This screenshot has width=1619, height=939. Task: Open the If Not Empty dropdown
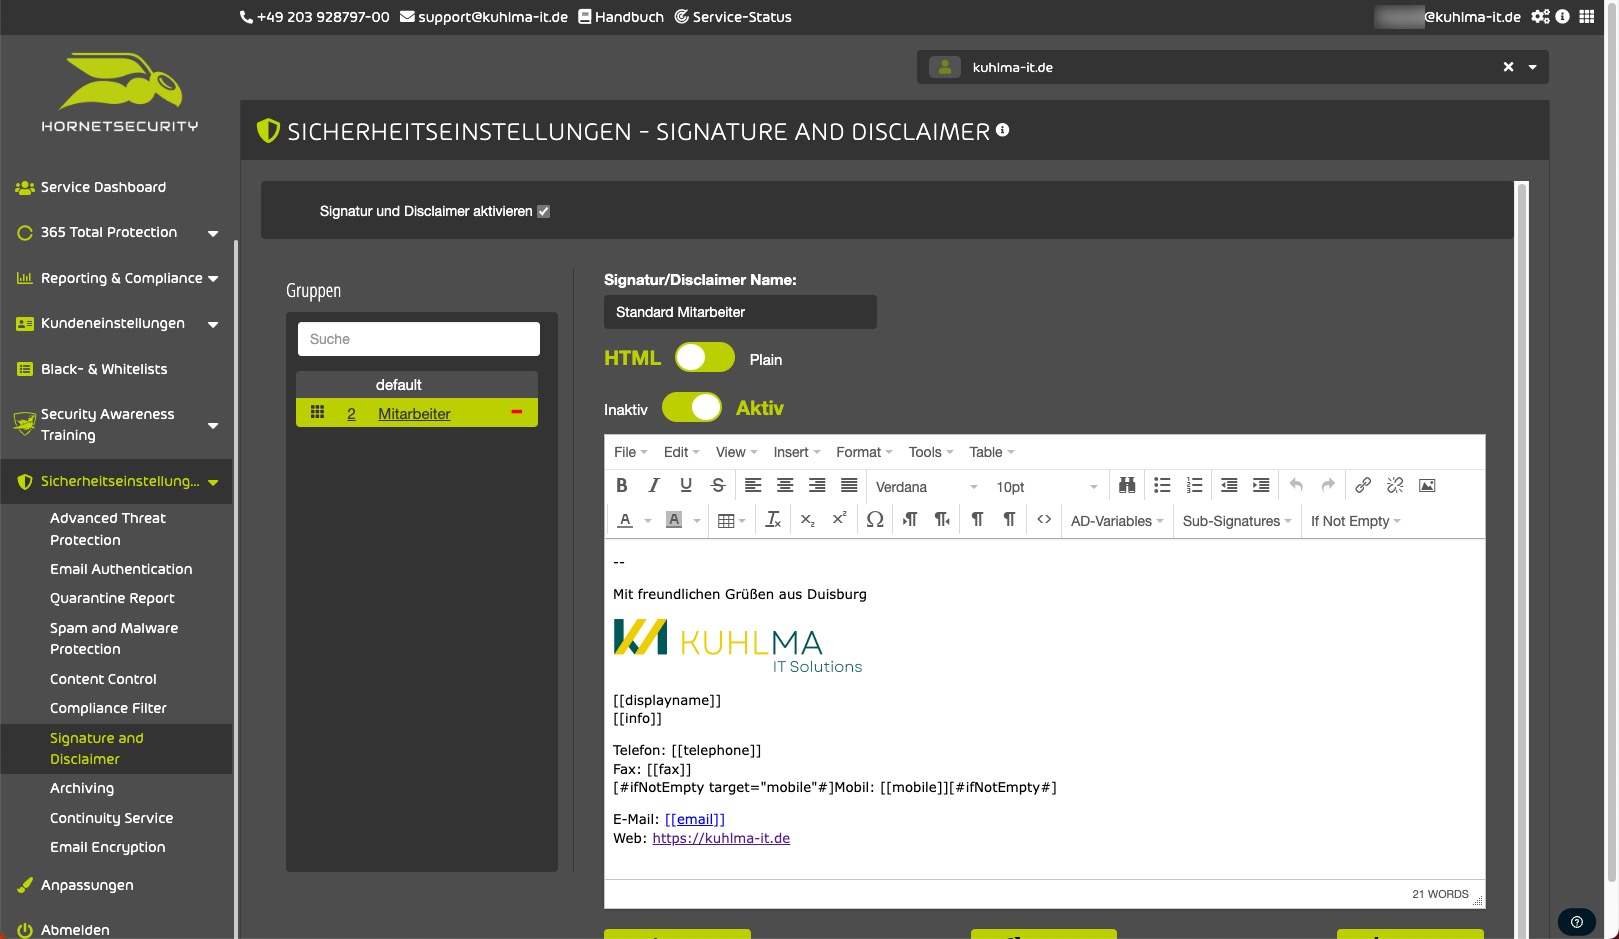coord(1355,521)
